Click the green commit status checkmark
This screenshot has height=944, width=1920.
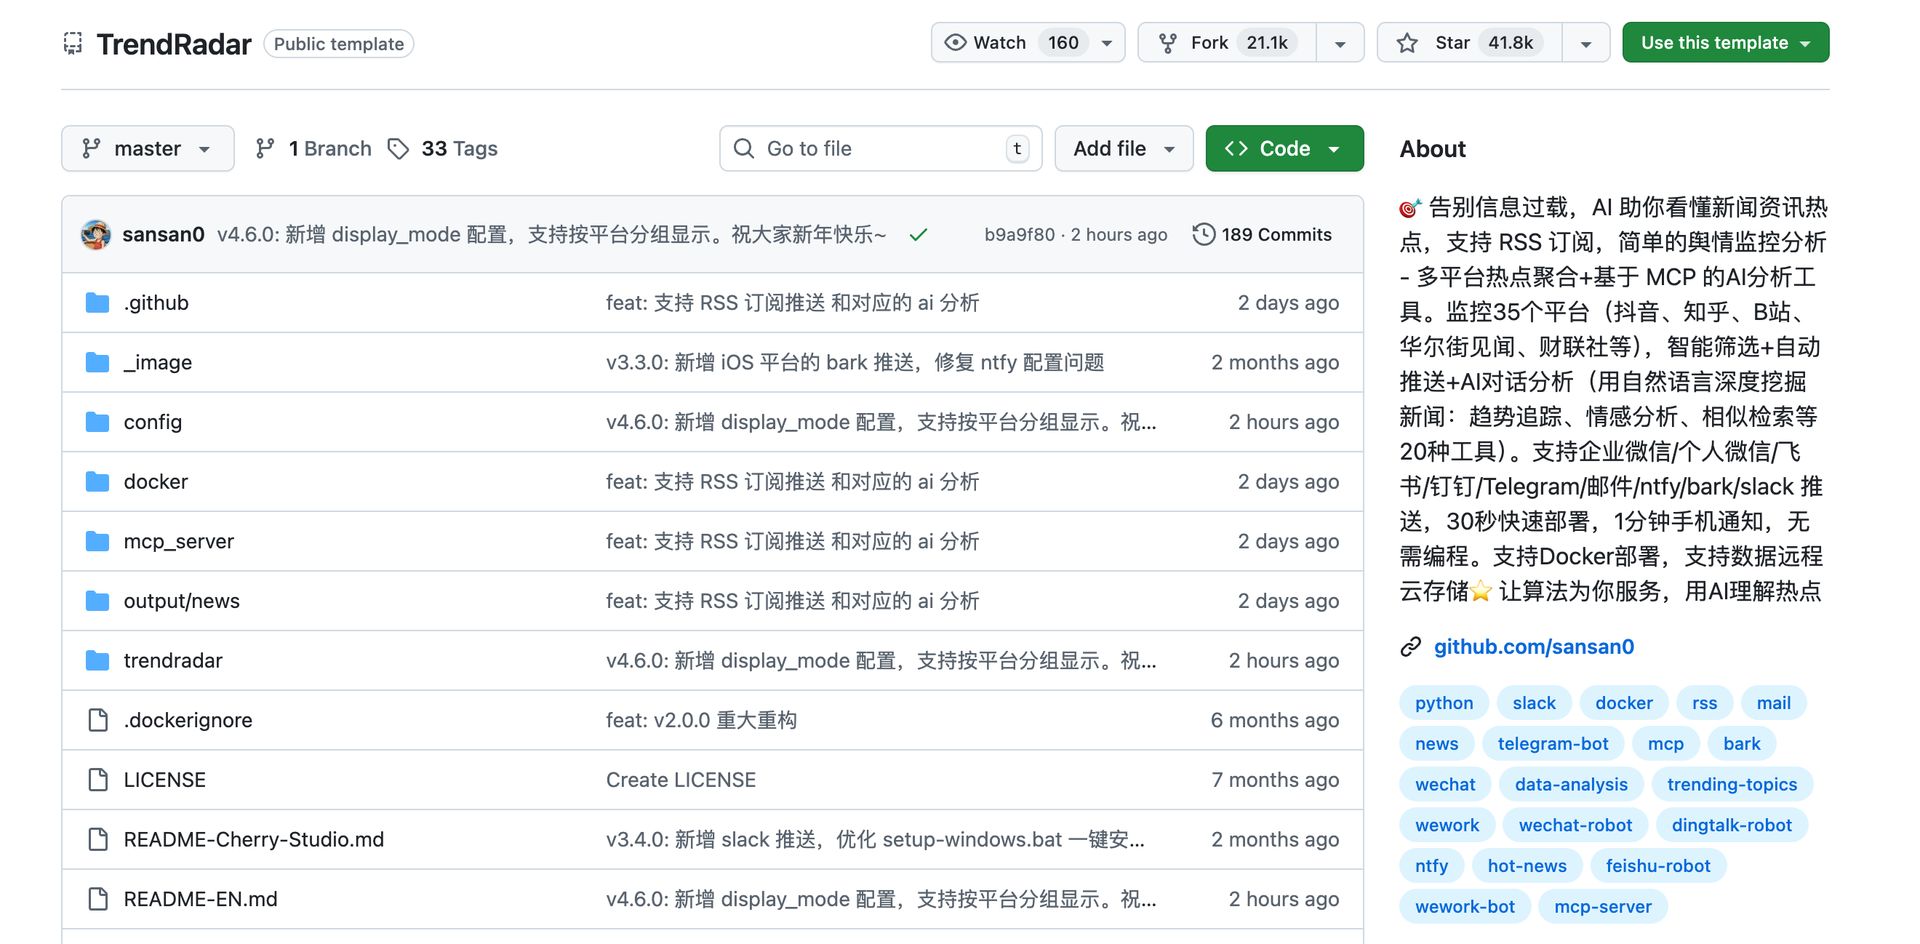click(918, 235)
